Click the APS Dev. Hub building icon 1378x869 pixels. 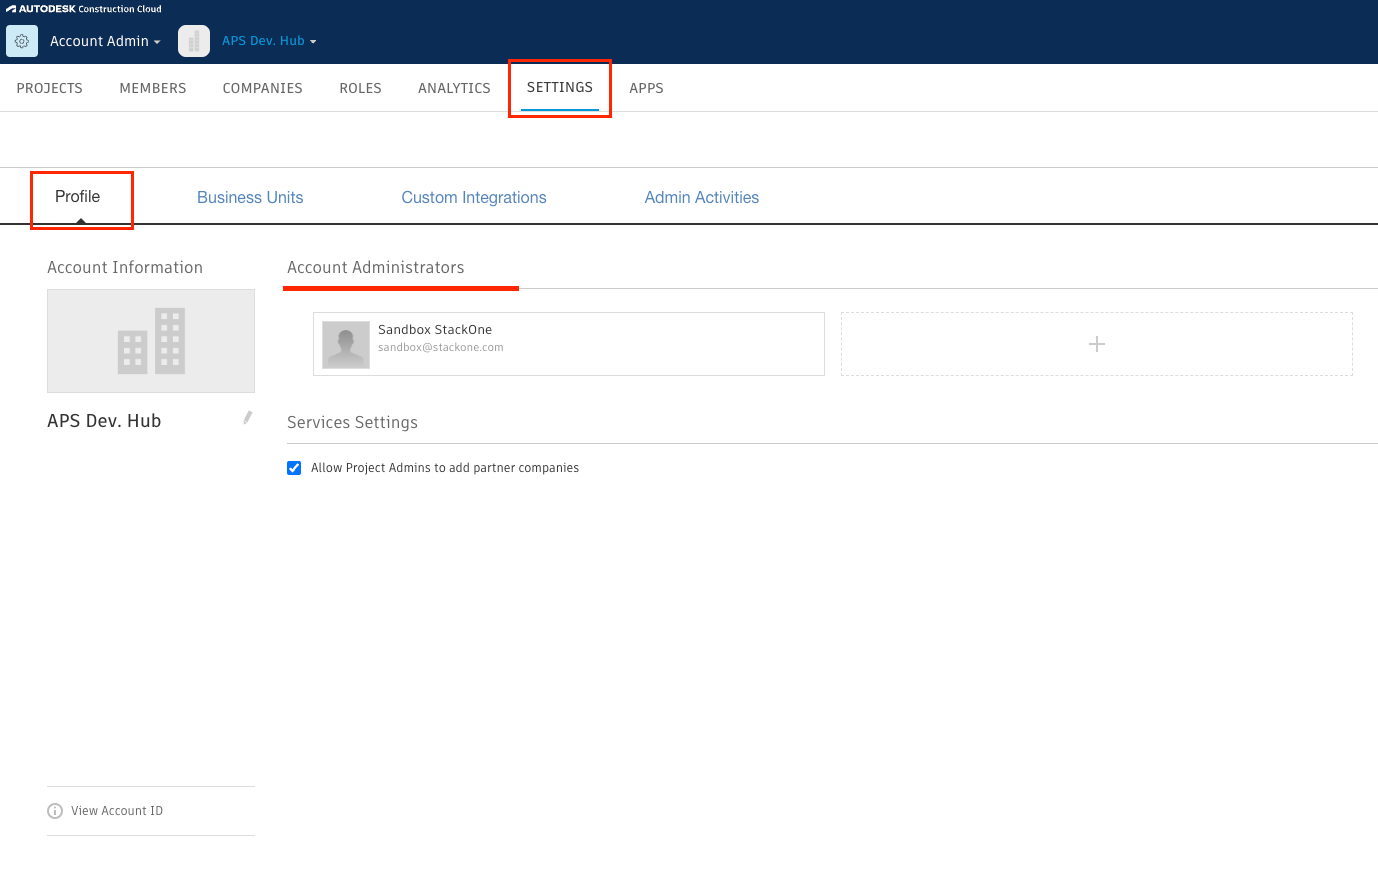coord(194,41)
